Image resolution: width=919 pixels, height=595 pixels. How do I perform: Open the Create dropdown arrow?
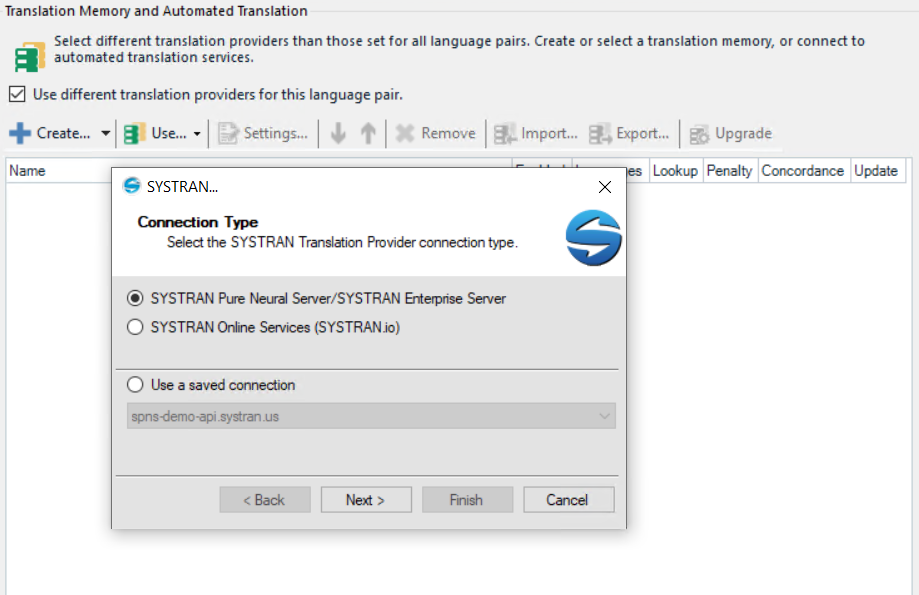click(105, 133)
